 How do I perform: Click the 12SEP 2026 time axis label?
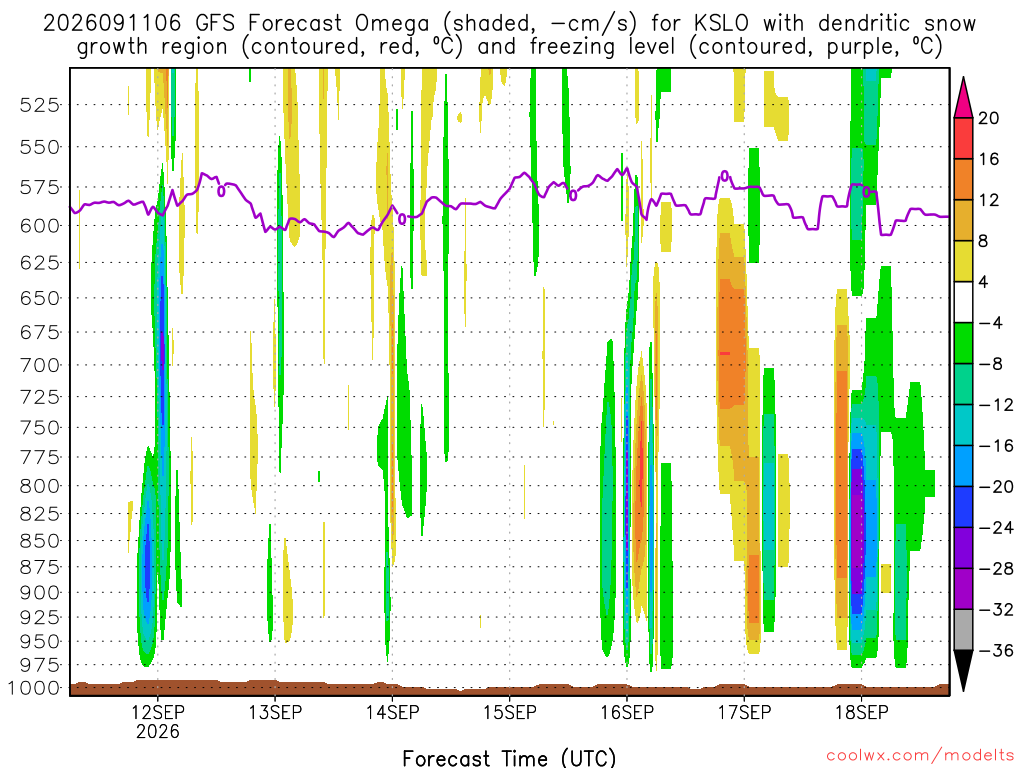[x=157, y=722]
